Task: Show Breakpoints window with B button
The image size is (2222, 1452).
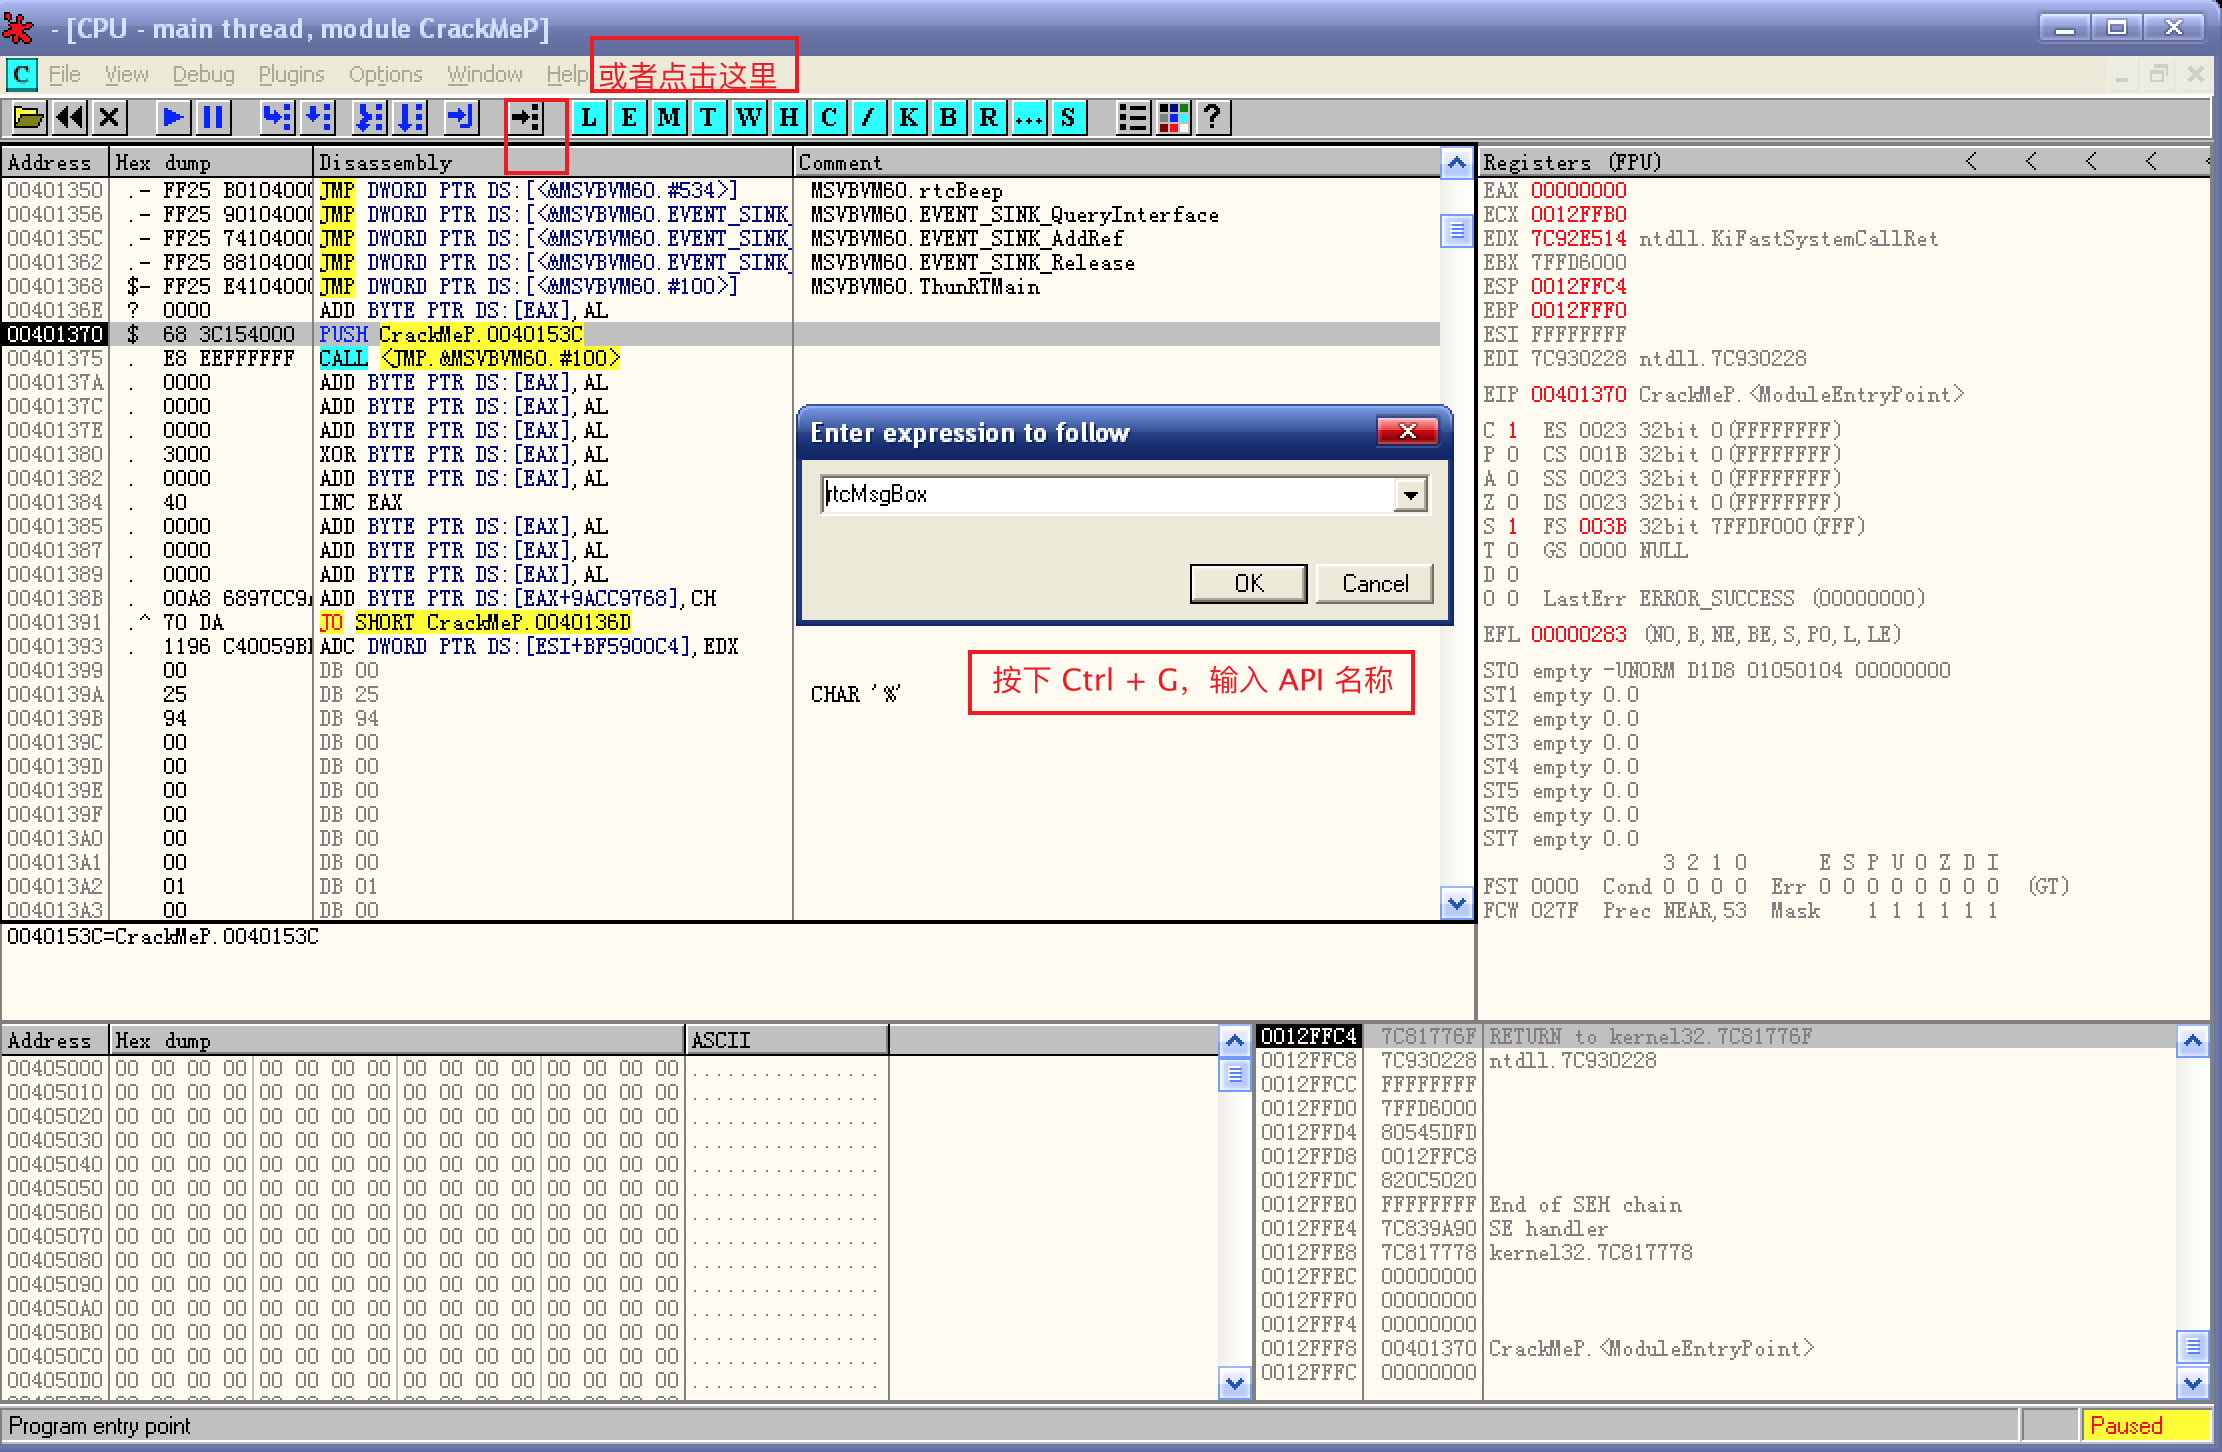Action: click(948, 118)
